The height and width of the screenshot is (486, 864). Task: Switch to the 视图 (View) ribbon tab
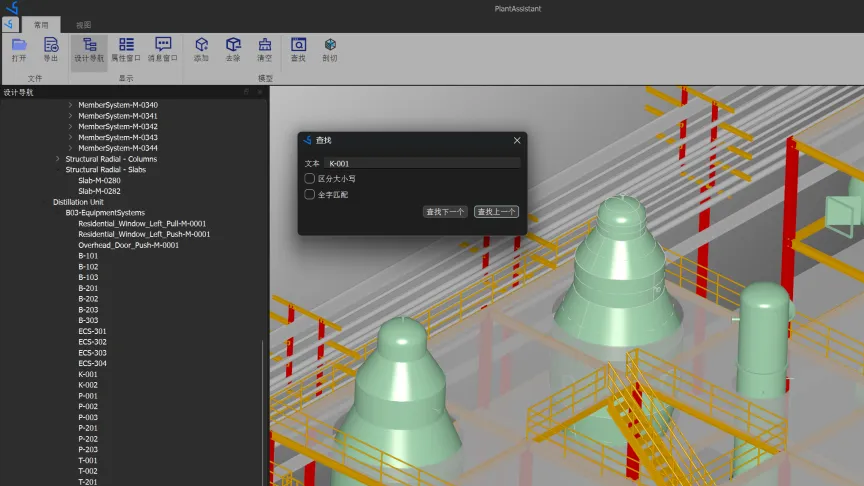(x=83, y=24)
